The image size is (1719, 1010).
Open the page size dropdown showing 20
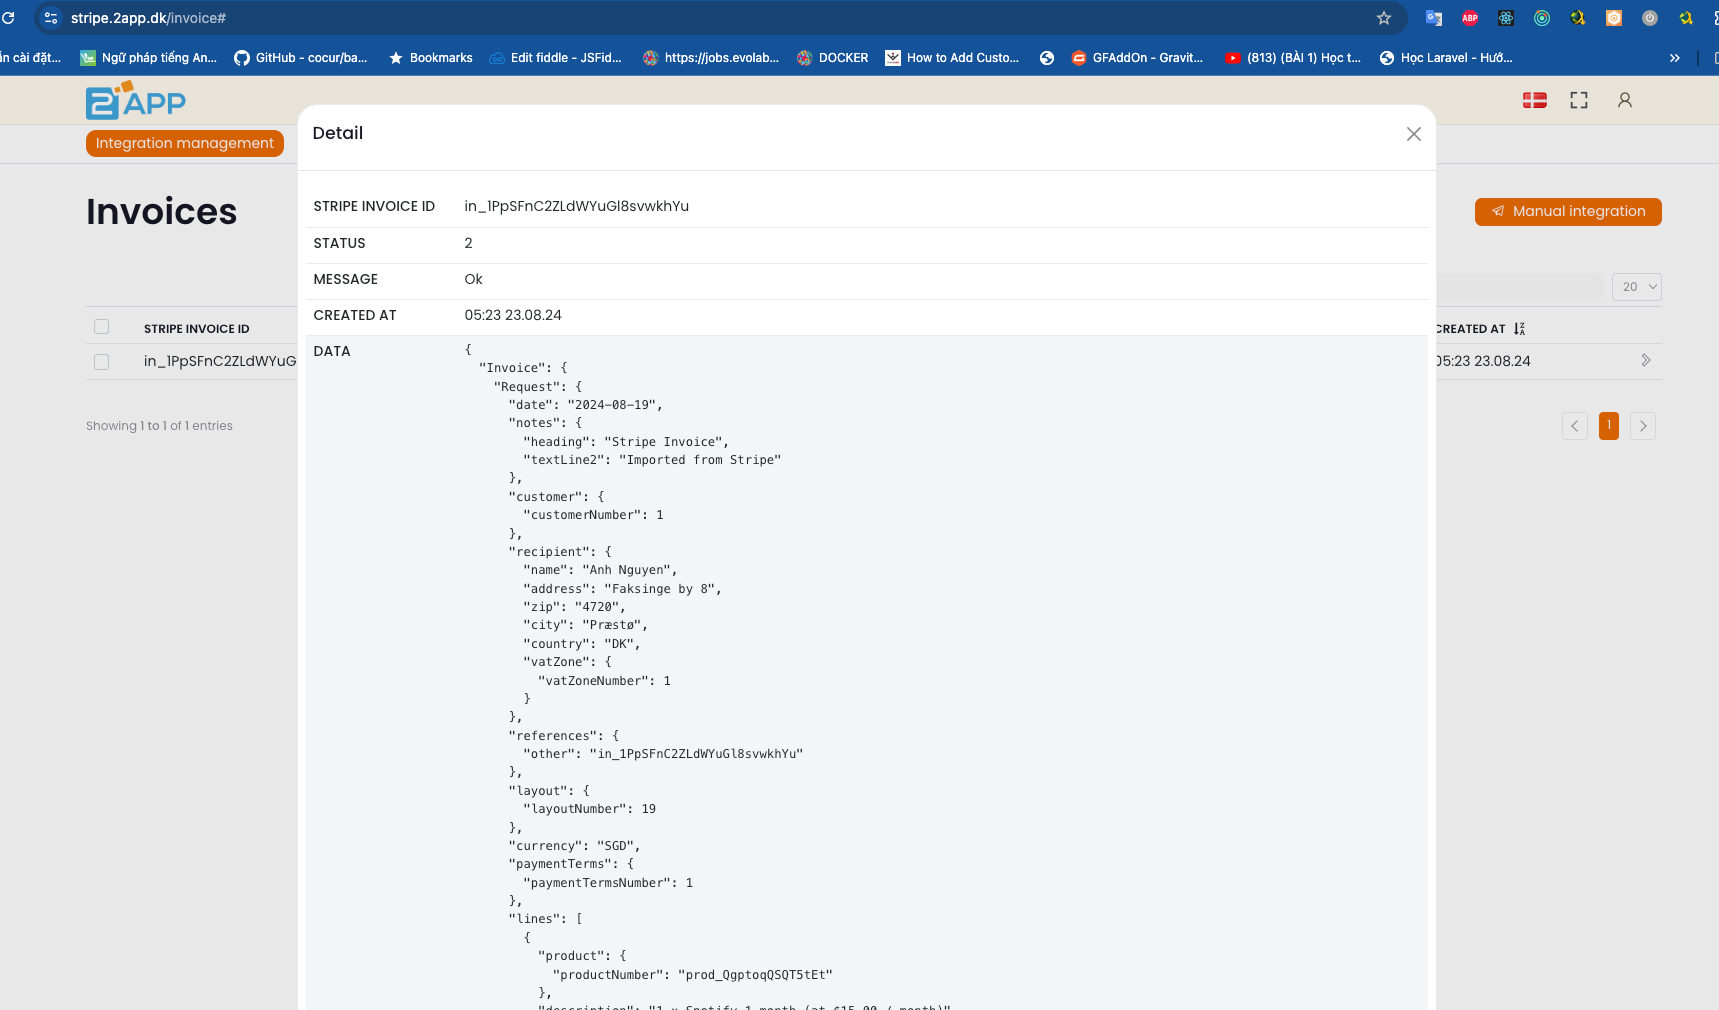(1636, 287)
